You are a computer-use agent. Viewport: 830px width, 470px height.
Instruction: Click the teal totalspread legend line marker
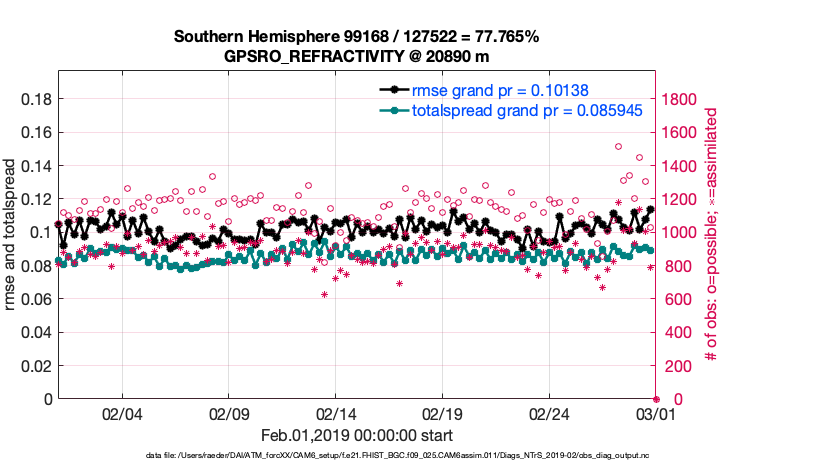396,110
